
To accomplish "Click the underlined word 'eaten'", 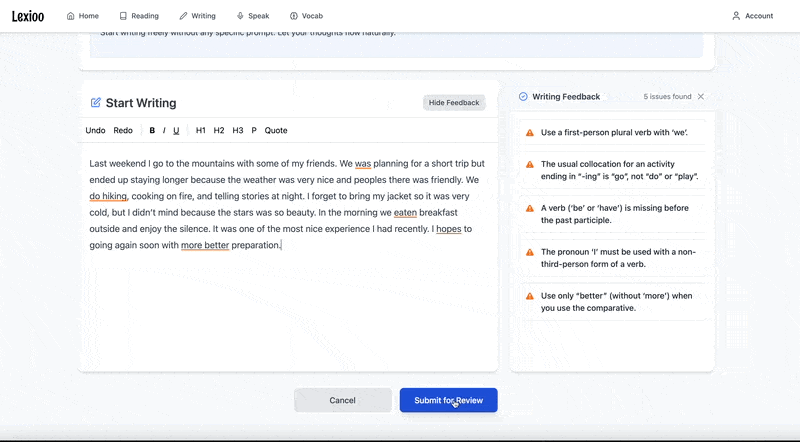I will tap(405, 212).
